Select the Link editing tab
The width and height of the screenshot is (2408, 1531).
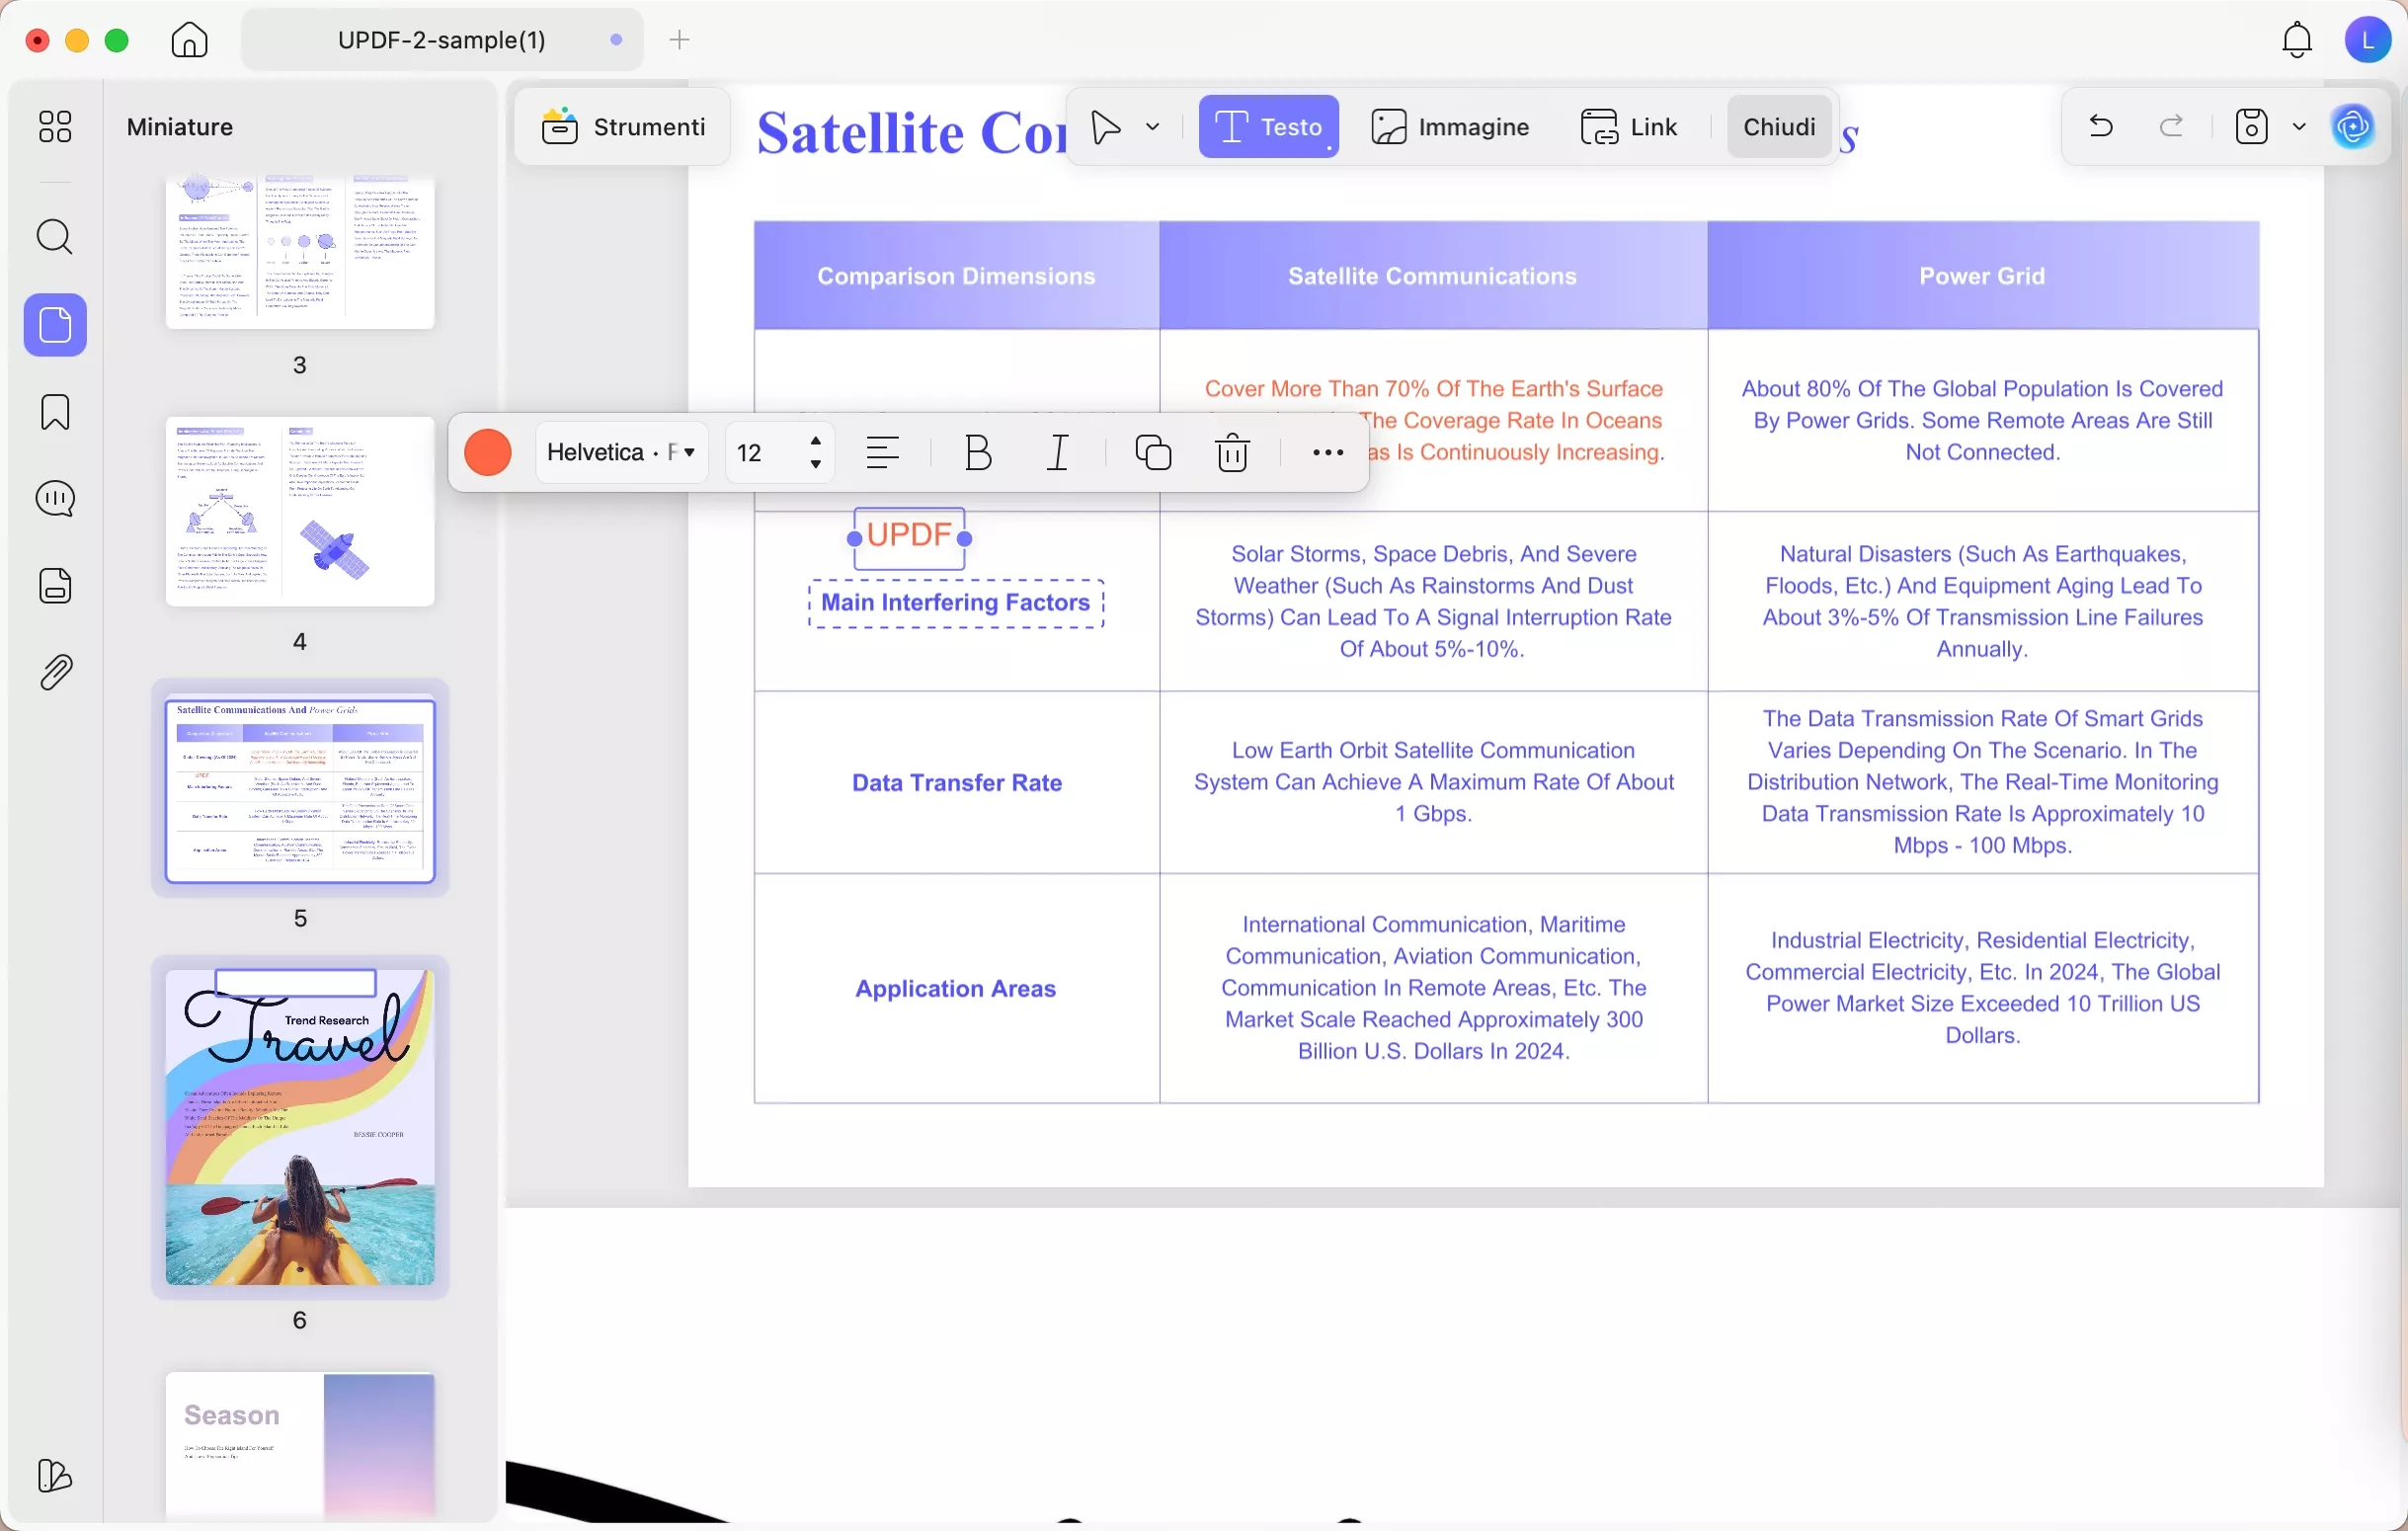(1629, 127)
